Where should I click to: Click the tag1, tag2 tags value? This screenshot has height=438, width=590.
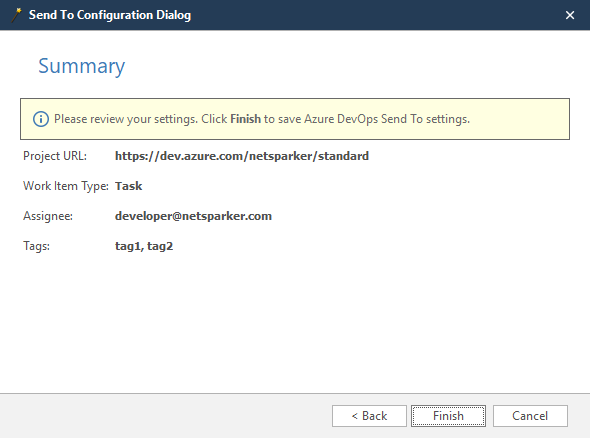point(144,246)
